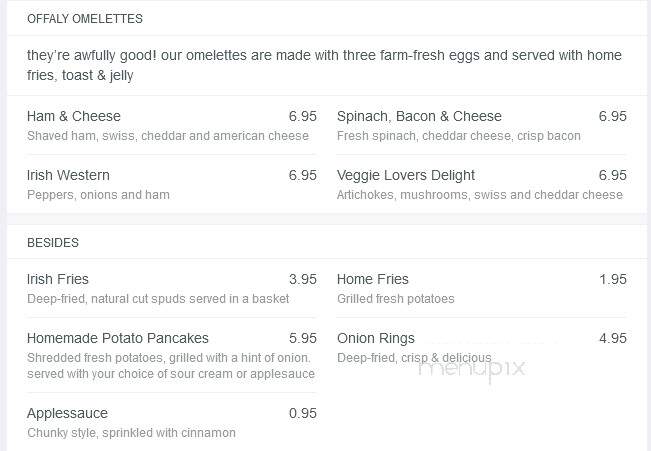Click the 0.95 Applessauce price
651x451 pixels.
tap(303, 413)
